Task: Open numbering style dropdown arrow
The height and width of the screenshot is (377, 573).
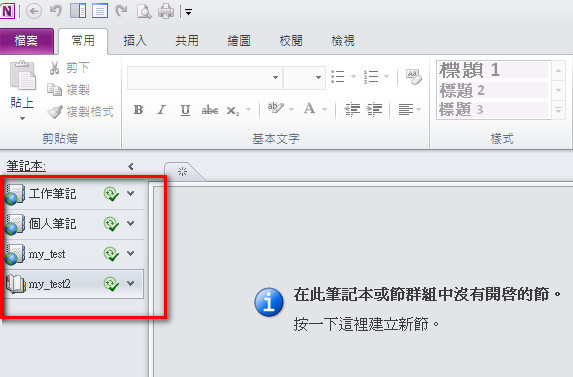Action: coord(387,77)
